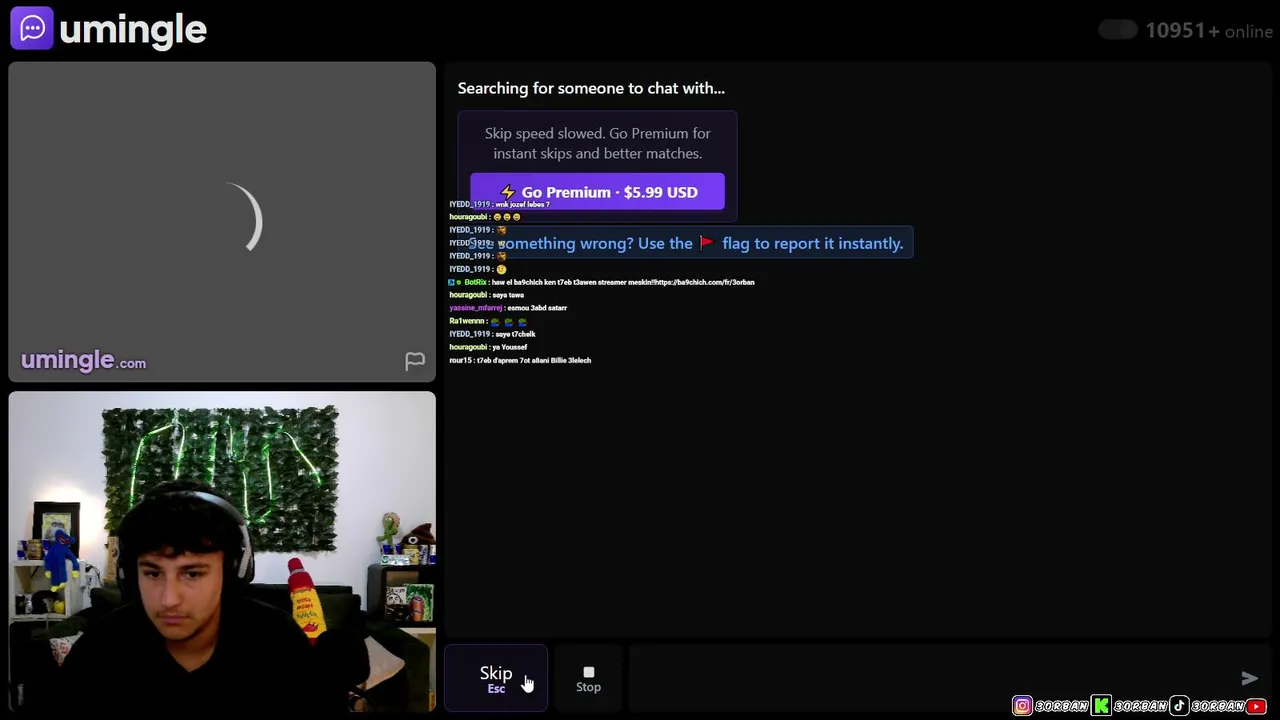Click the "wnk jozef lebes ?" chat line
The image size is (1280, 720).
[x=499, y=204]
